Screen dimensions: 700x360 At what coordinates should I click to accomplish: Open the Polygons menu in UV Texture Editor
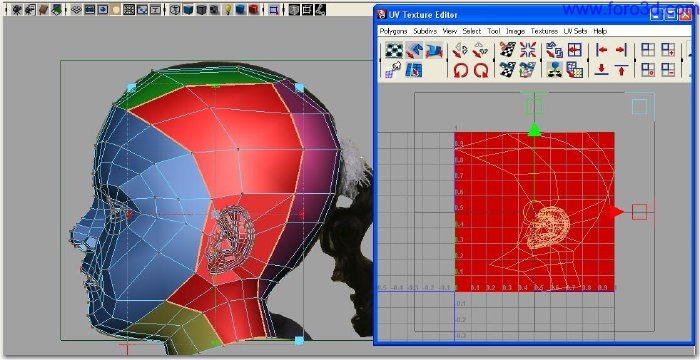[x=393, y=31]
